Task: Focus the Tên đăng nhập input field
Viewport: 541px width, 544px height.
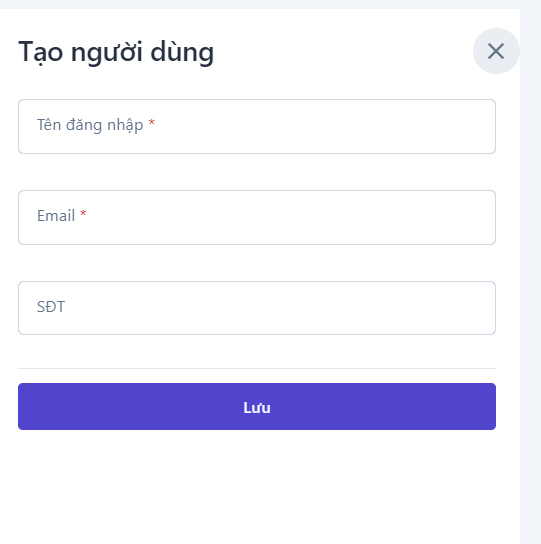Action: coord(257,126)
